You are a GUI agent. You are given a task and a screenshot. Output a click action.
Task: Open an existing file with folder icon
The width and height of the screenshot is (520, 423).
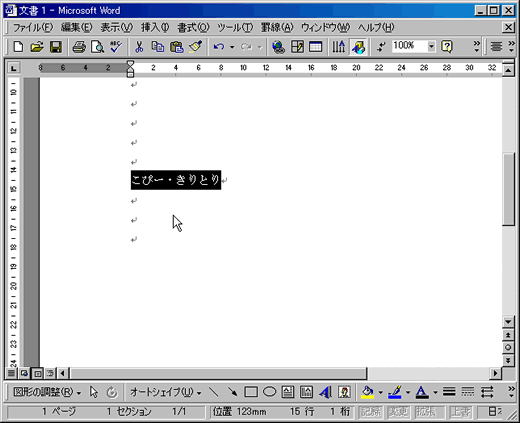[x=37, y=47]
